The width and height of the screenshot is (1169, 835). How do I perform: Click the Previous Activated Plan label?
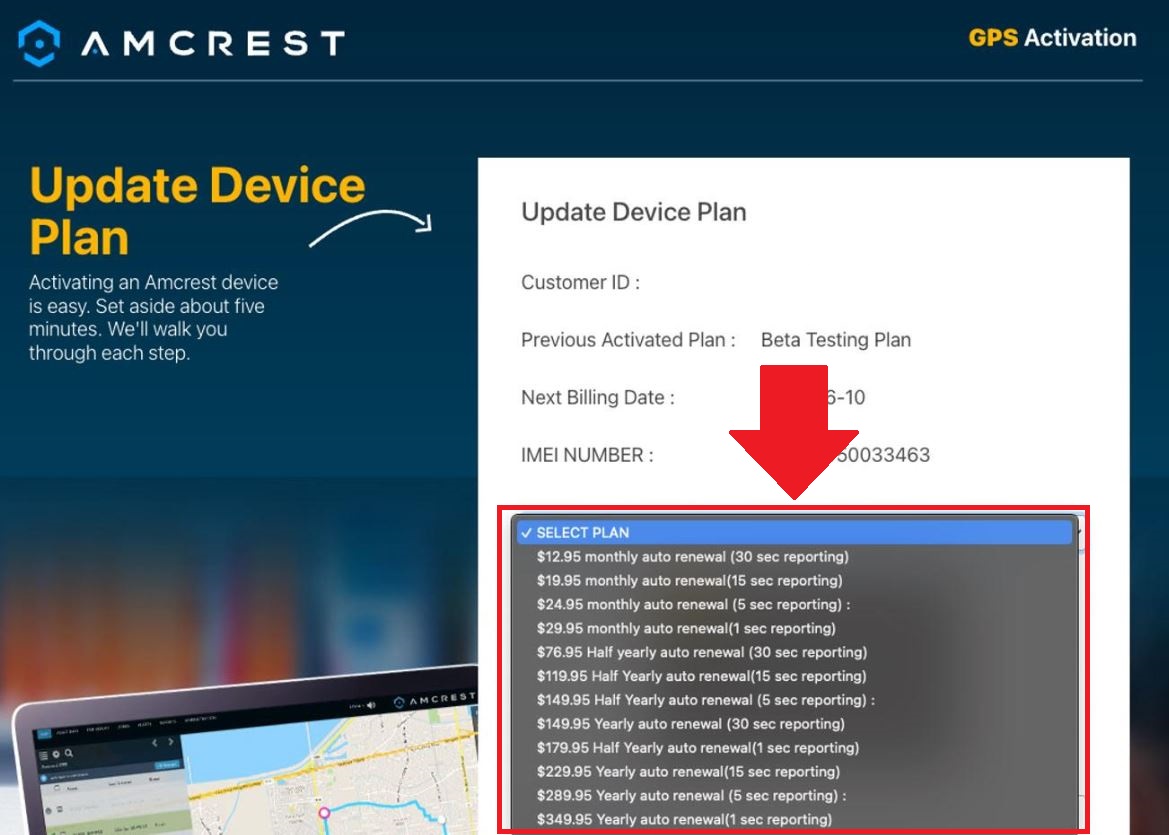[628, 340]
